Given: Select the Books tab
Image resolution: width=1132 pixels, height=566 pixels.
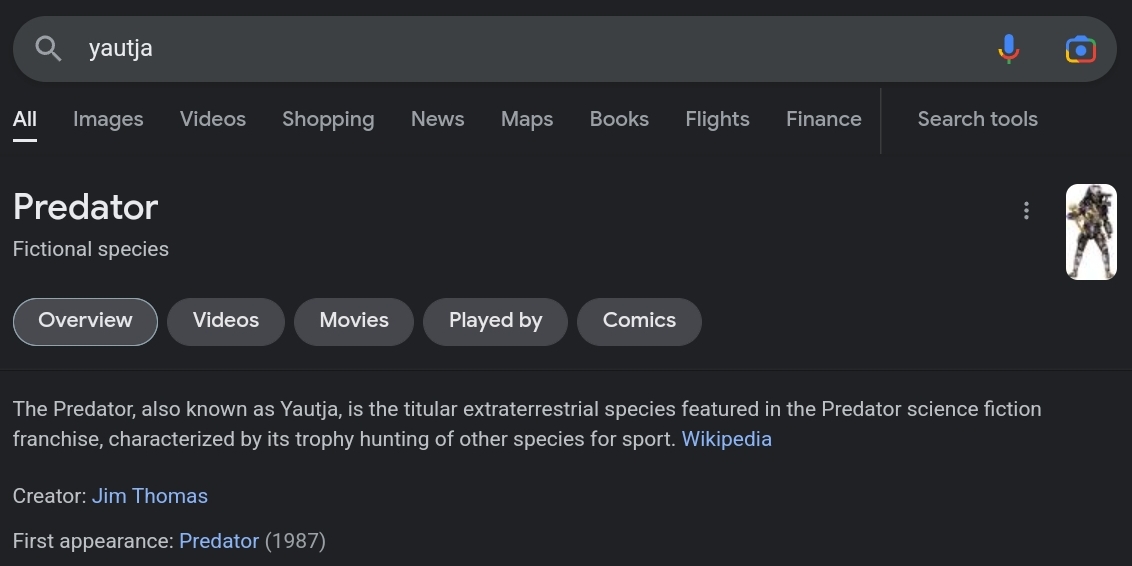Looking at the screenshot, I should click(619, 119).
